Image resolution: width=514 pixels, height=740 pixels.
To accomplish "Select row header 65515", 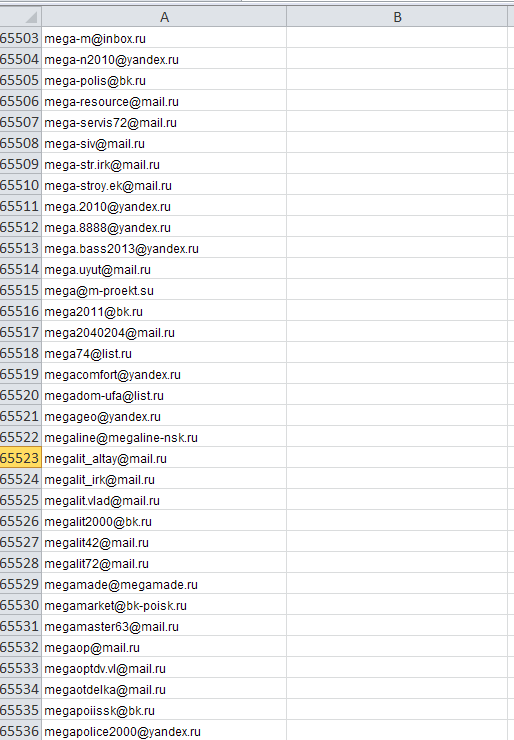I will click(x=20, y=290).
